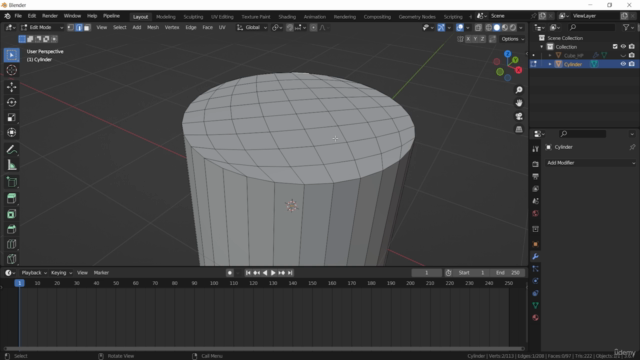Open the timeline Marker menu

[101, 273]
